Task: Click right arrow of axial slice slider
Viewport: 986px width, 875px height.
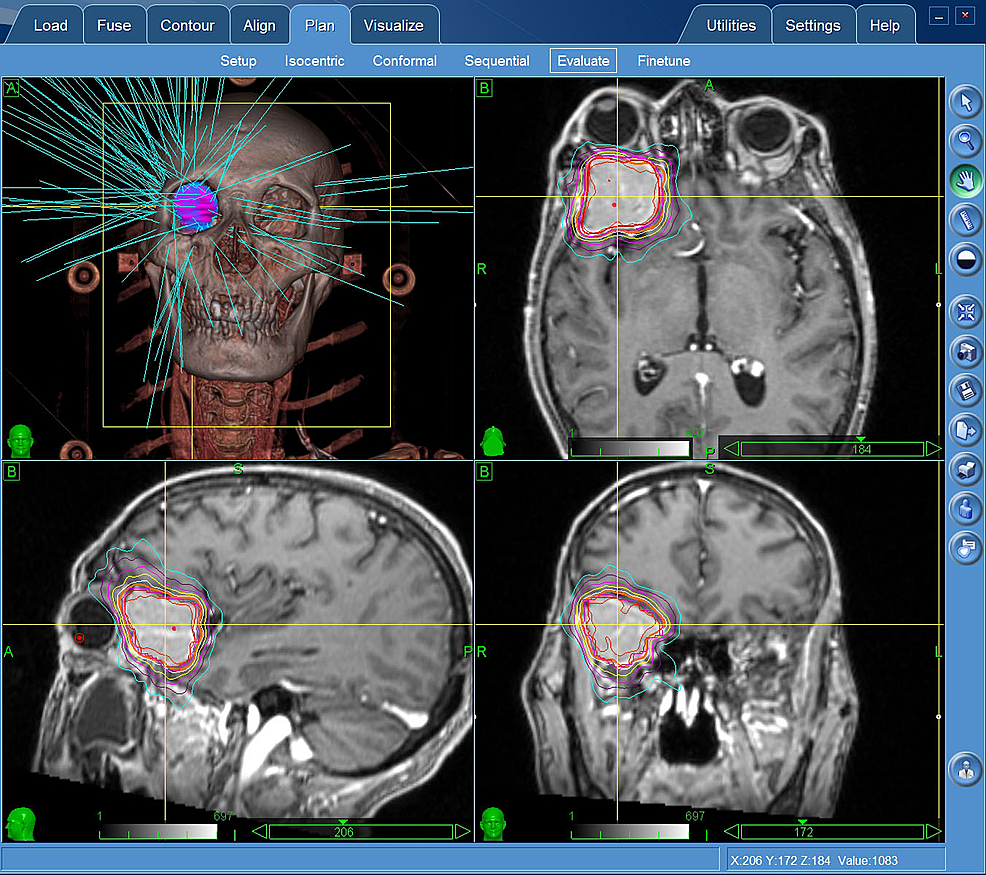Action: tap(933, 448)
